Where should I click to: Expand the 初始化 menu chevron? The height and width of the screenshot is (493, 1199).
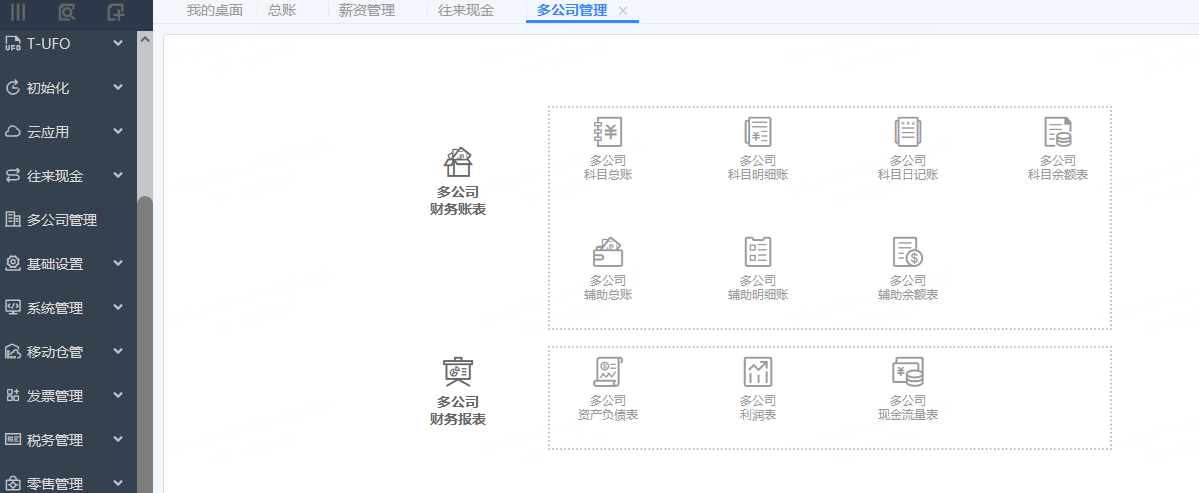coord(118,88)
